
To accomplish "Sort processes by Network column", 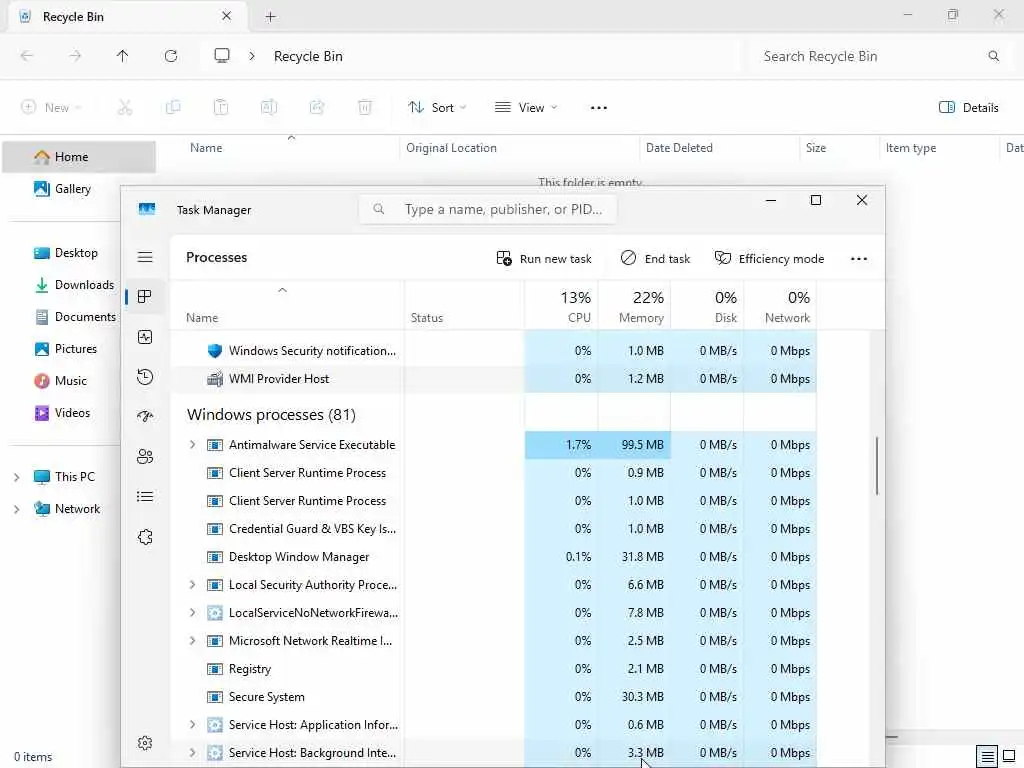I will 780,306.
